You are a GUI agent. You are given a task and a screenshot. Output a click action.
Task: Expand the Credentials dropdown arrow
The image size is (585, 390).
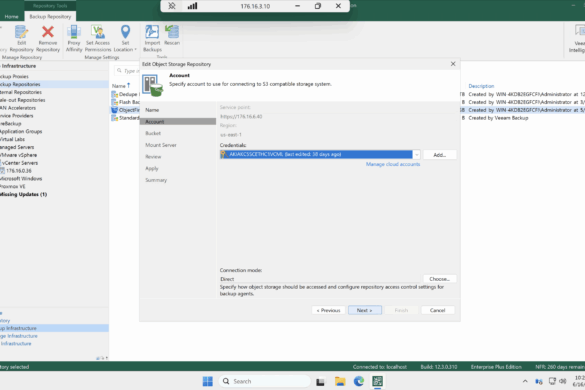[416, 155]
